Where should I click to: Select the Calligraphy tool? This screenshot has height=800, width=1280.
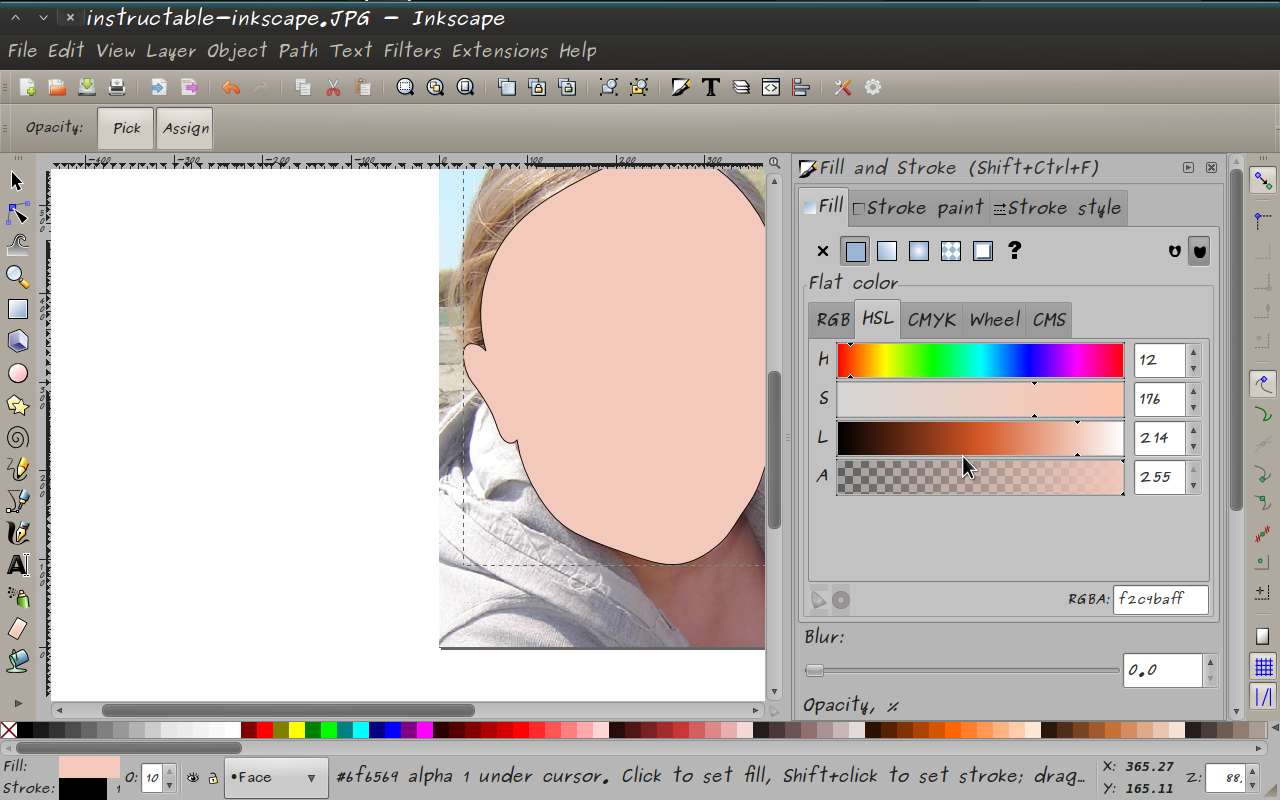pyautogui.click(x=17, y=533)
